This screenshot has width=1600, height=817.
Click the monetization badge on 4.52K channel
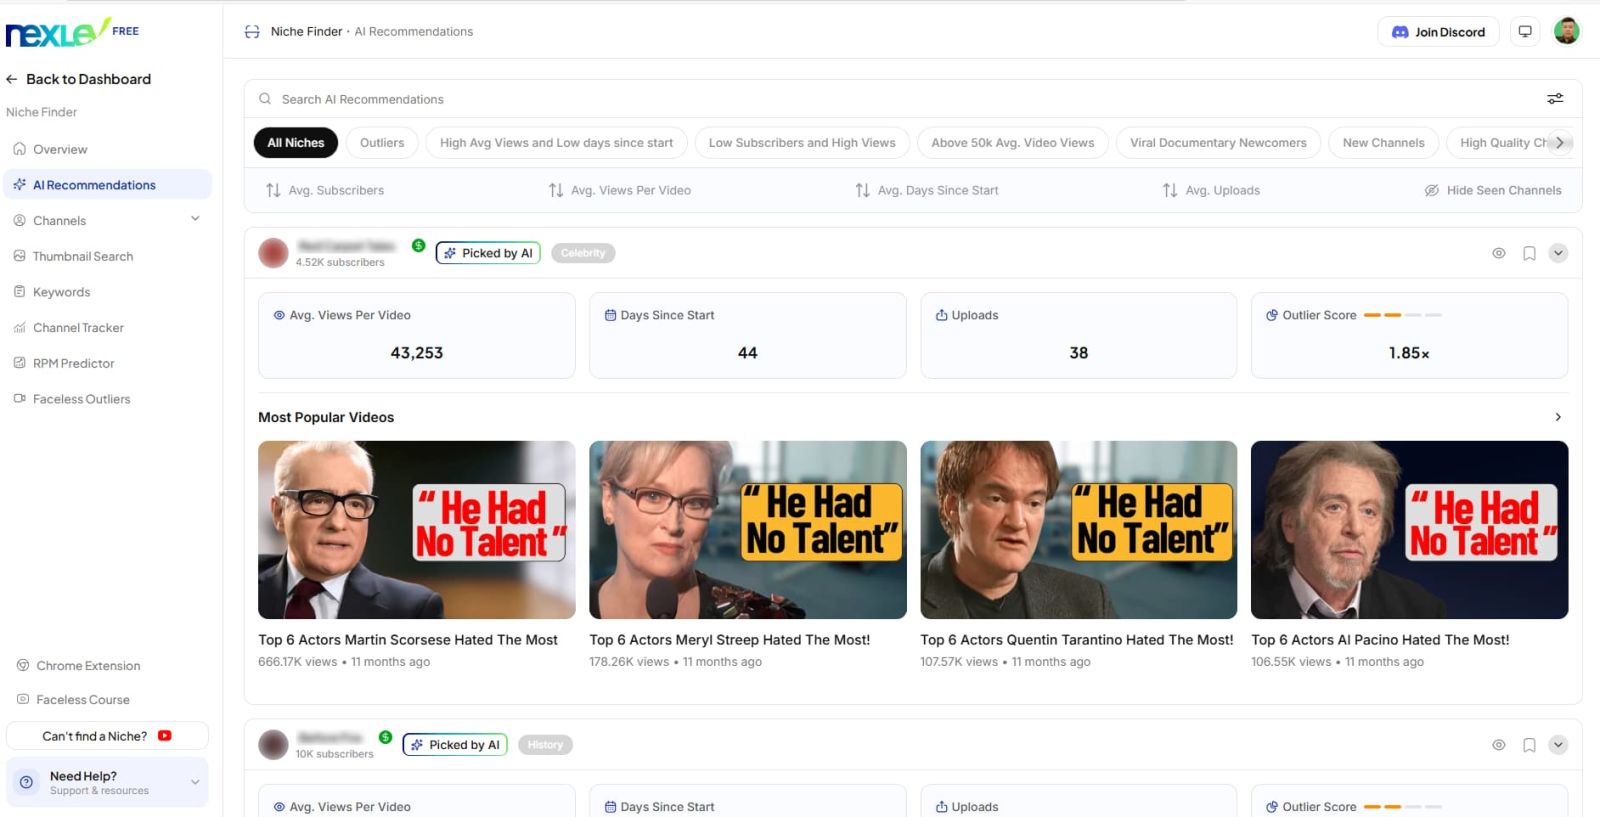coord(418,245)
